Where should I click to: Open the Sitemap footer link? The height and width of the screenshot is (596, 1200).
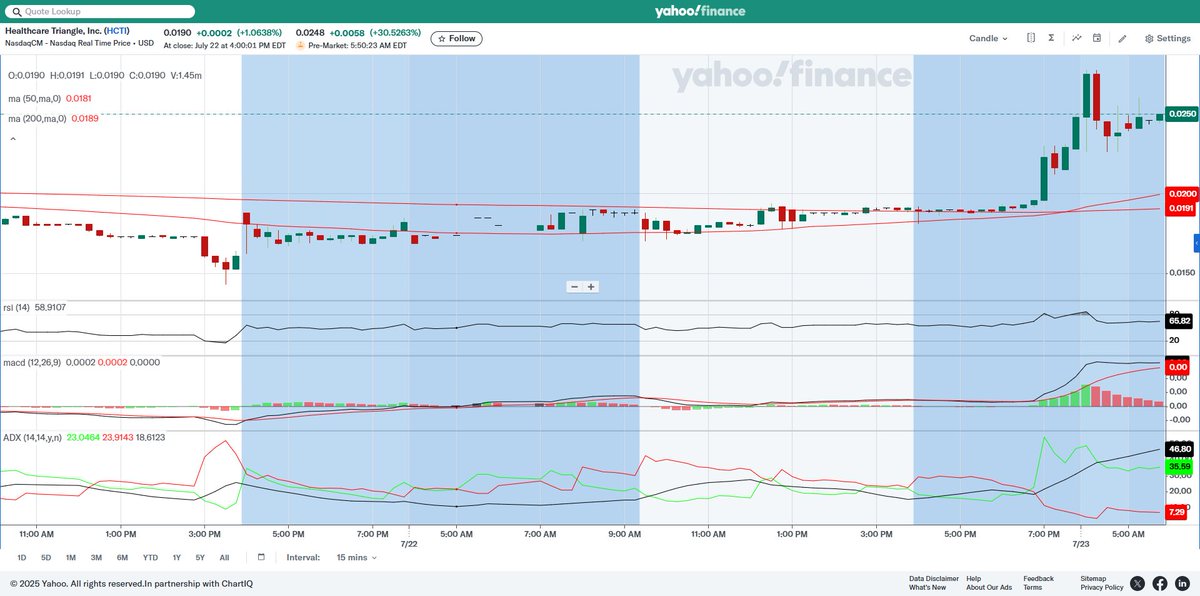[x=1093, y=578]
